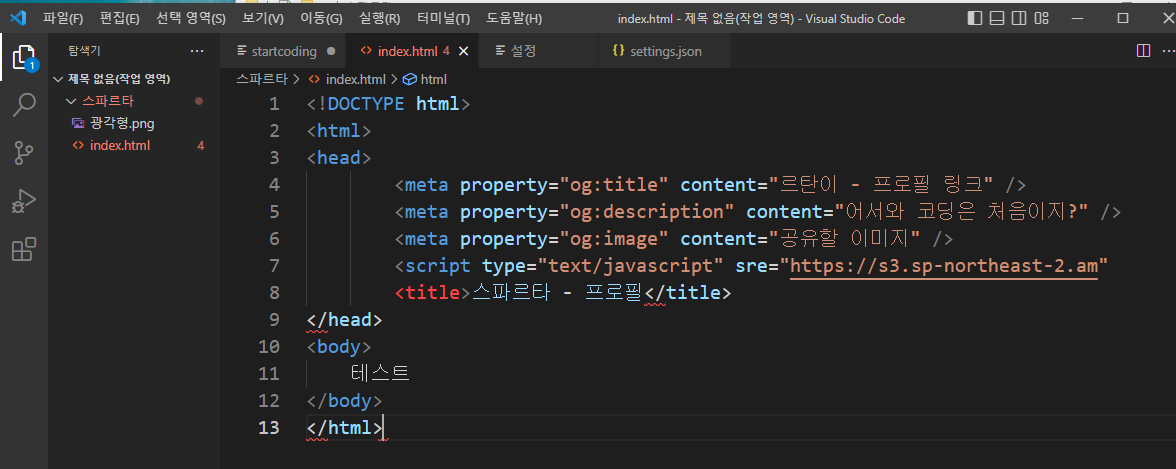Click unsaved dot on startcoding tab
Screen dimensions: 1176x469
coord(331,52)
